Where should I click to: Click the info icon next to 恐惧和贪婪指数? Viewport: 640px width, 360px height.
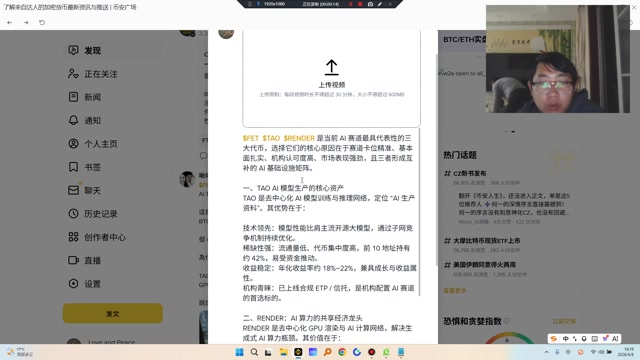point(507,321)
